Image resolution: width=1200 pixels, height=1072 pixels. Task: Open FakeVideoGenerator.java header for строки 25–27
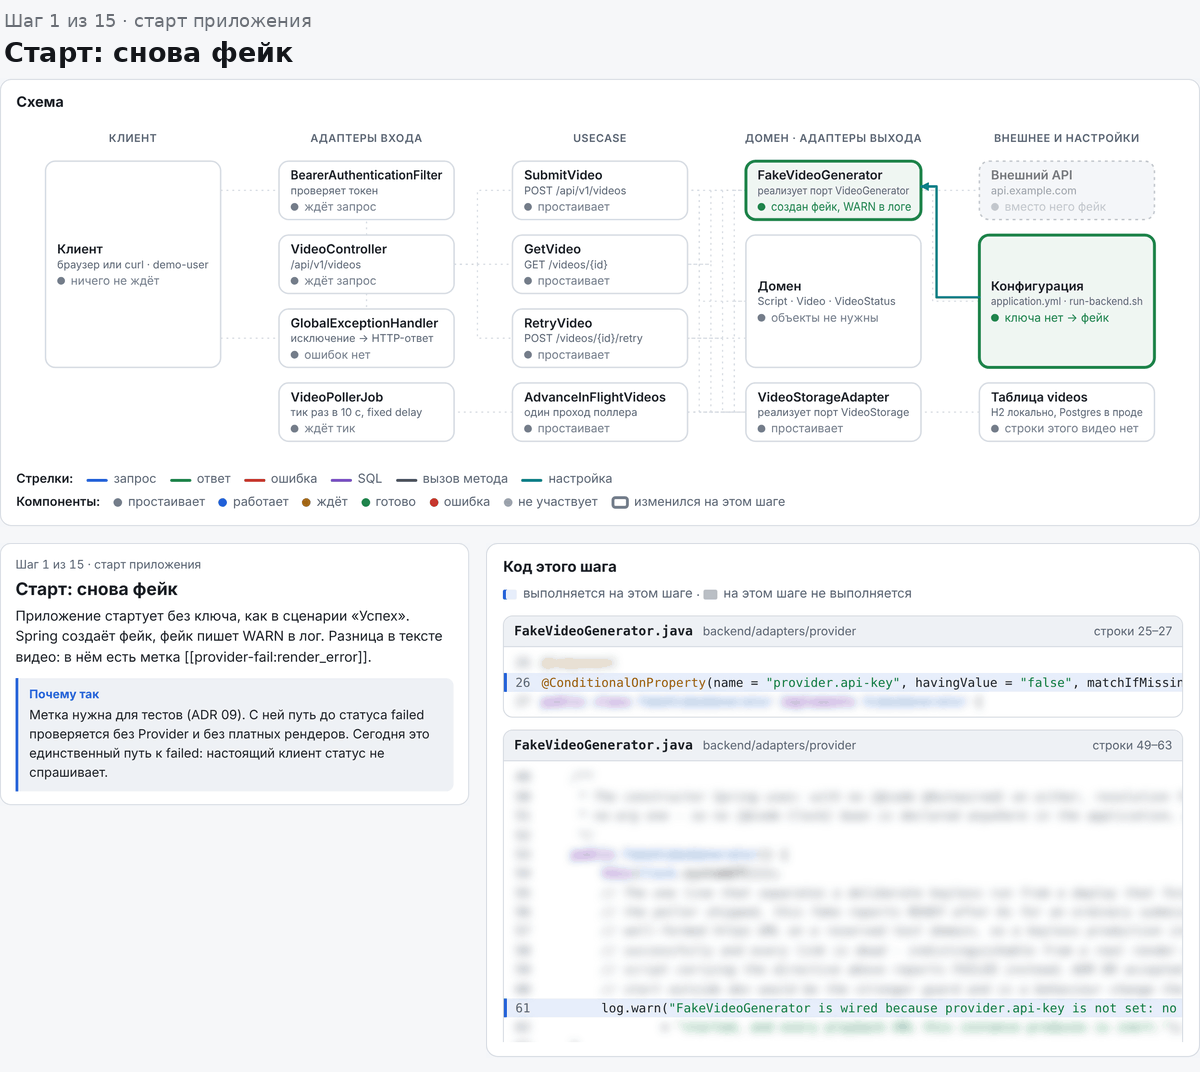coord(843,631)
